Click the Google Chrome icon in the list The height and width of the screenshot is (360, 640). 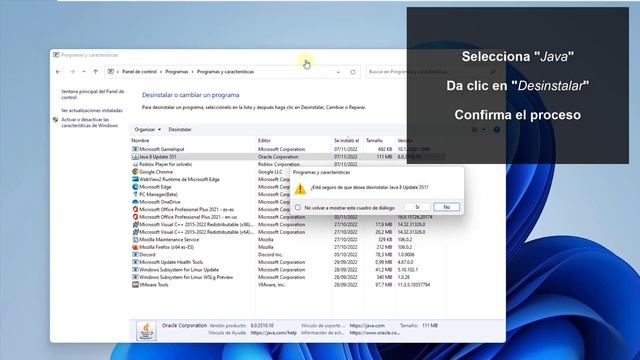point(135,172)
